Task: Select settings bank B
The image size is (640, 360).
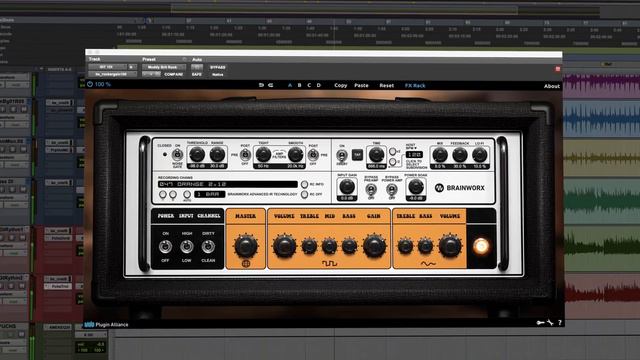Action: 300,85
